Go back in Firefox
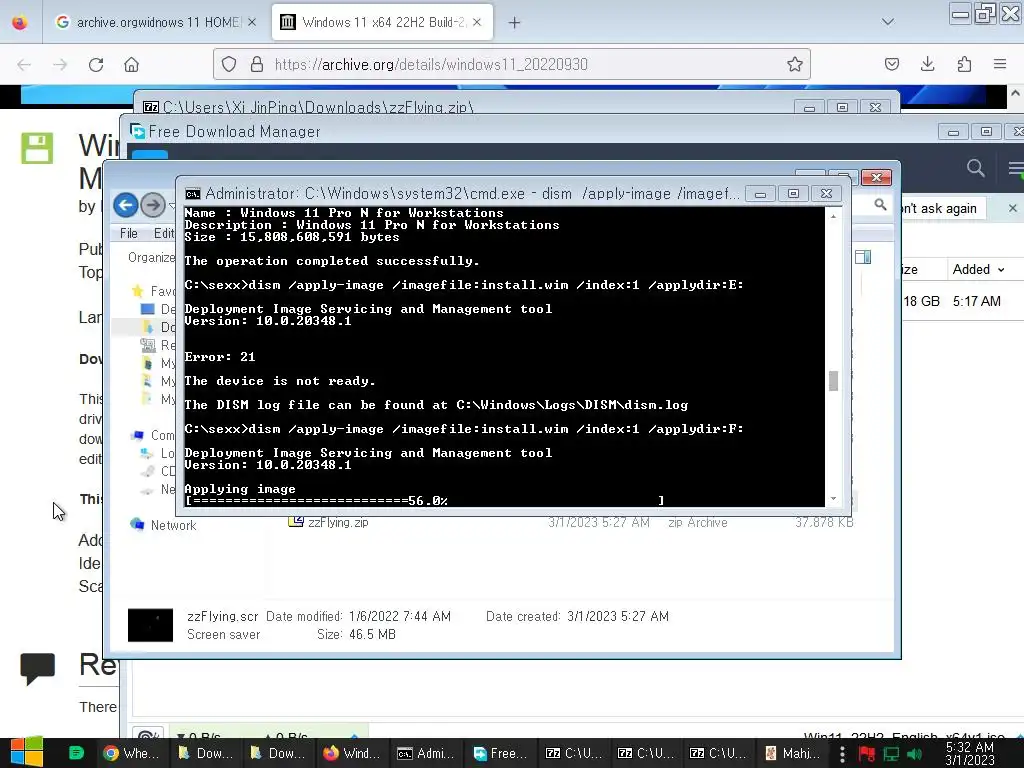Viewport: 1024px width, 768px height. pyautogui.click(x=24, y=65)
